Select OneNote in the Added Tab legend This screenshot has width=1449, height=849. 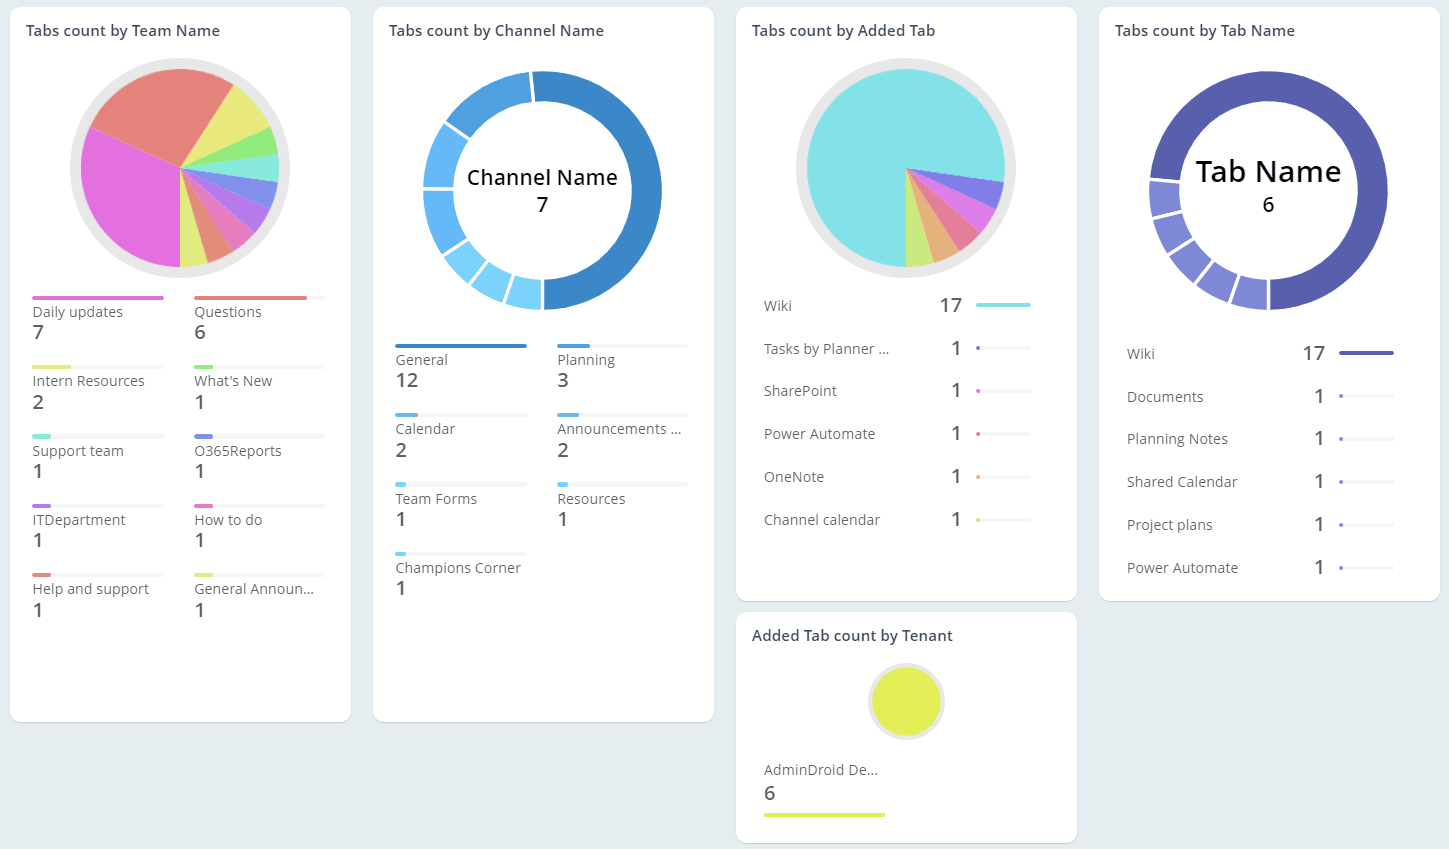click(794, 477)
